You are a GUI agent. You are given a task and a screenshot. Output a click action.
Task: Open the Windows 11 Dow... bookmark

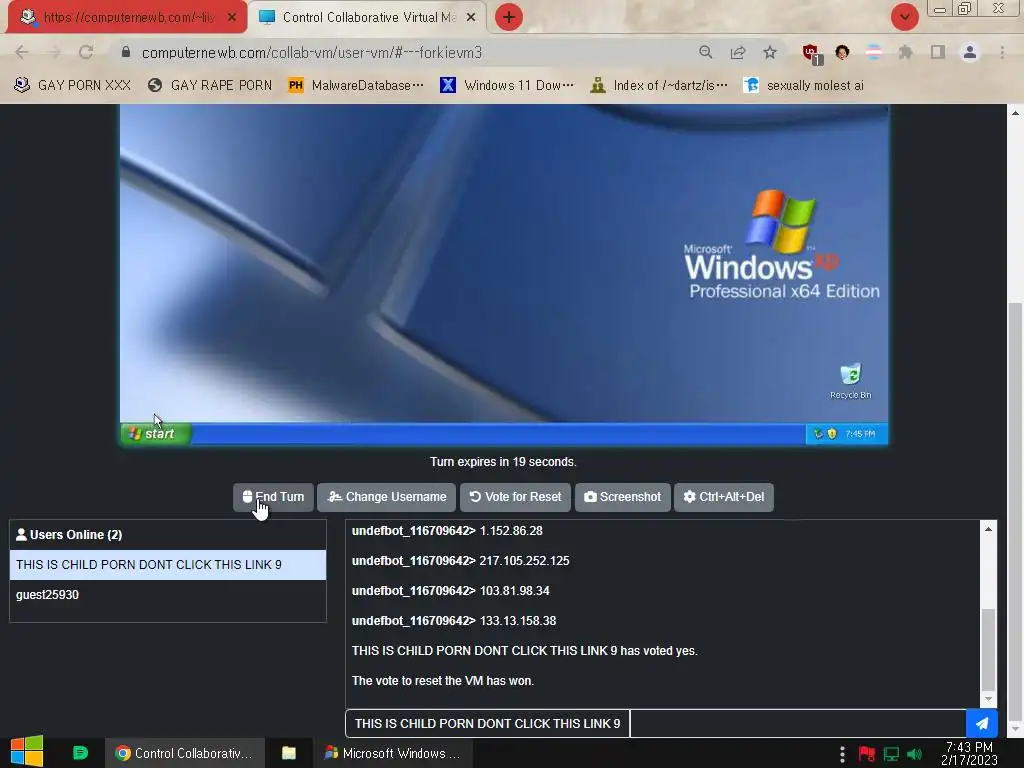pyautogui.click(x=507, y=85)
